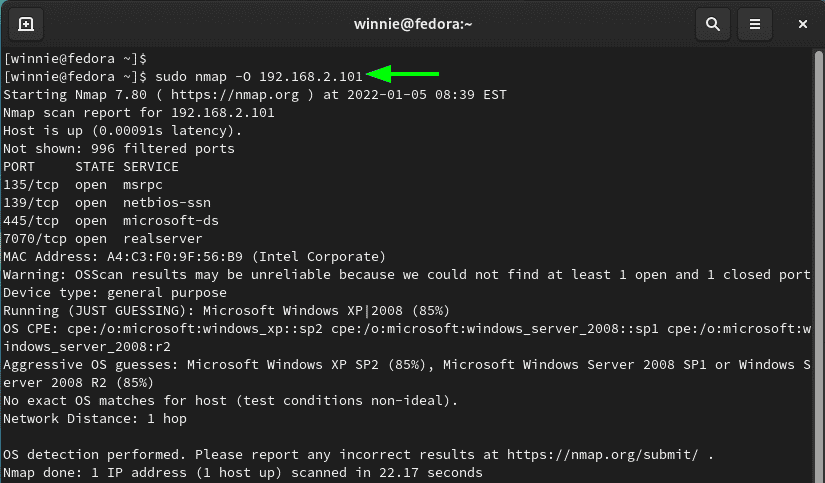The height and width of the screenshot is (483, 825).
Task: Open the hamburger menu
Action: pos(754,24)
